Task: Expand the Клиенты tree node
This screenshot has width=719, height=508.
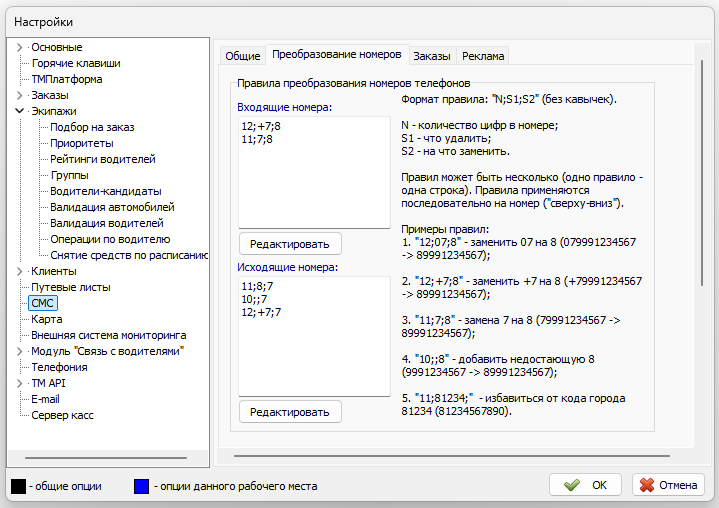Action: [x=19, y=271]
